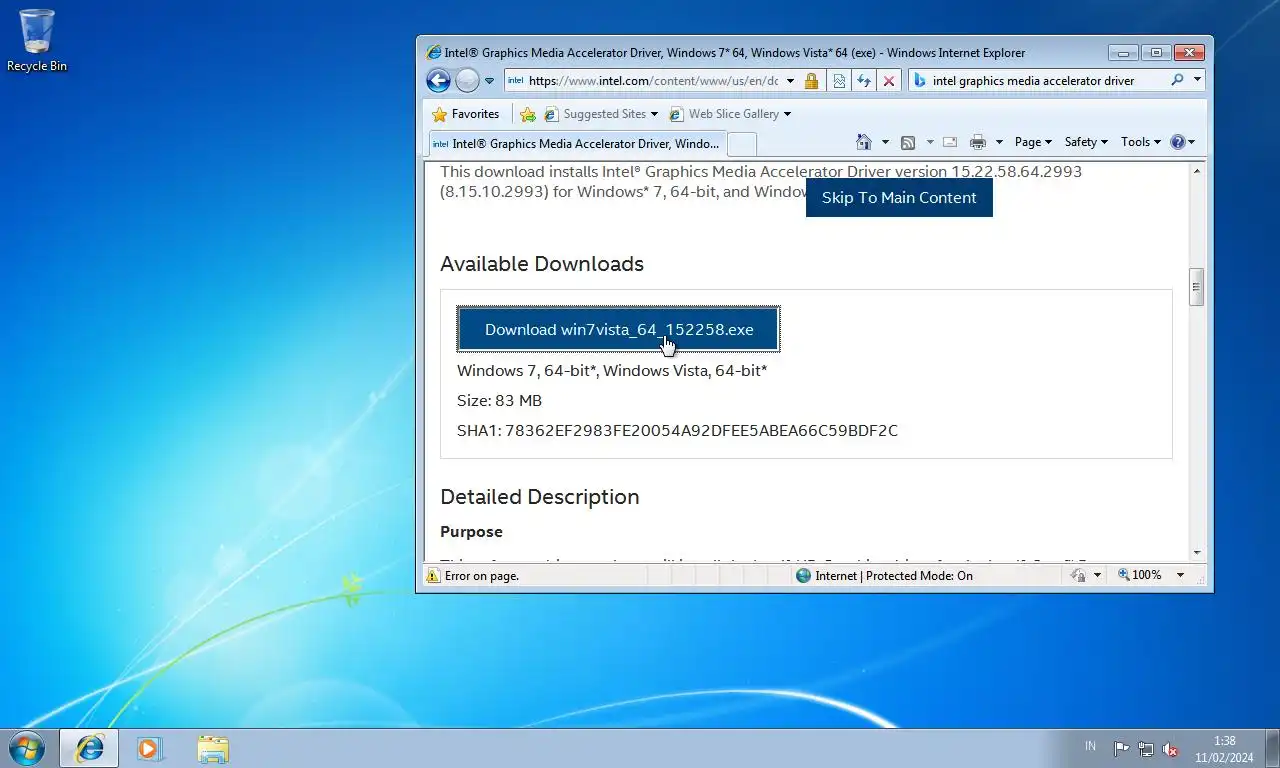Open the search provider dropdown arrow

coord(1198,81)
